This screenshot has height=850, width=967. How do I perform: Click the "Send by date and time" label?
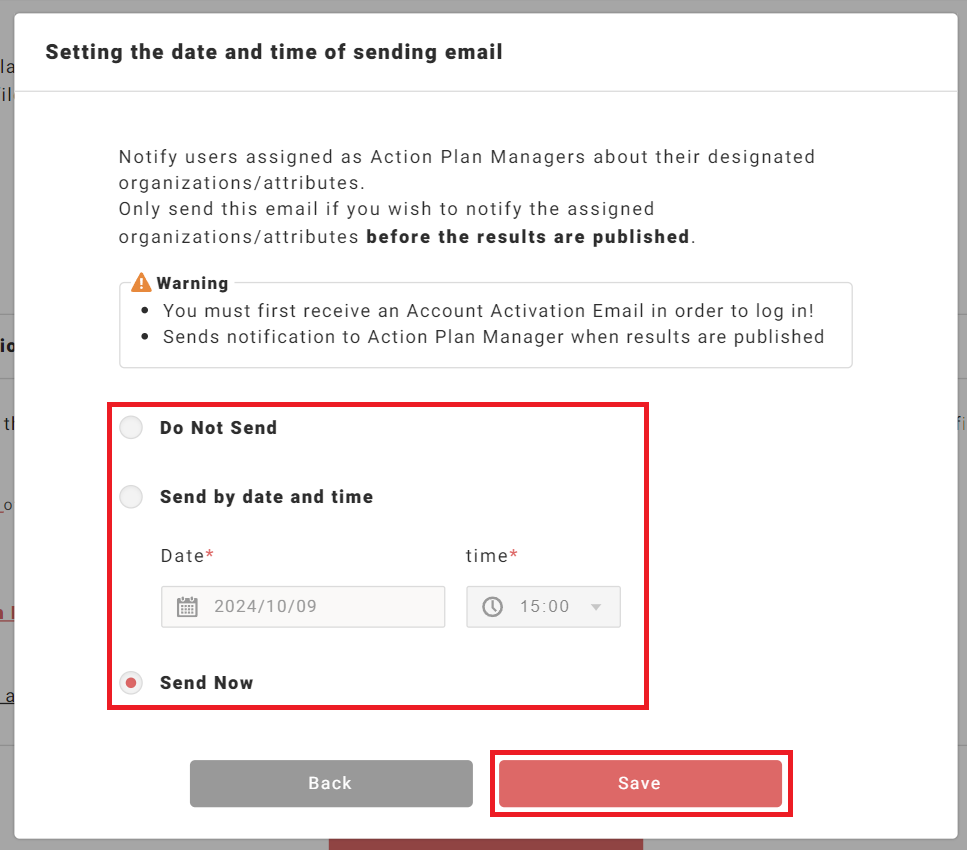click(266, 497)
